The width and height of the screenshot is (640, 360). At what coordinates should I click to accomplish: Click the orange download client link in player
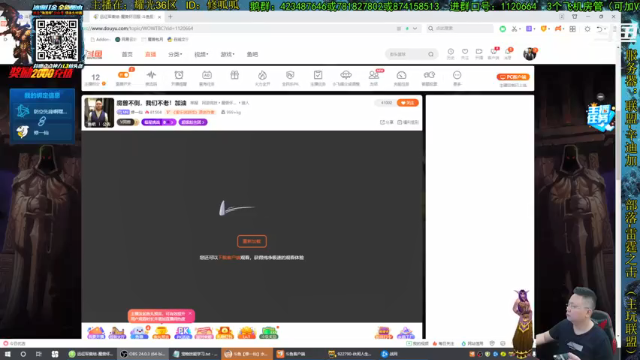pyautogui.click(x=229, y=258)
